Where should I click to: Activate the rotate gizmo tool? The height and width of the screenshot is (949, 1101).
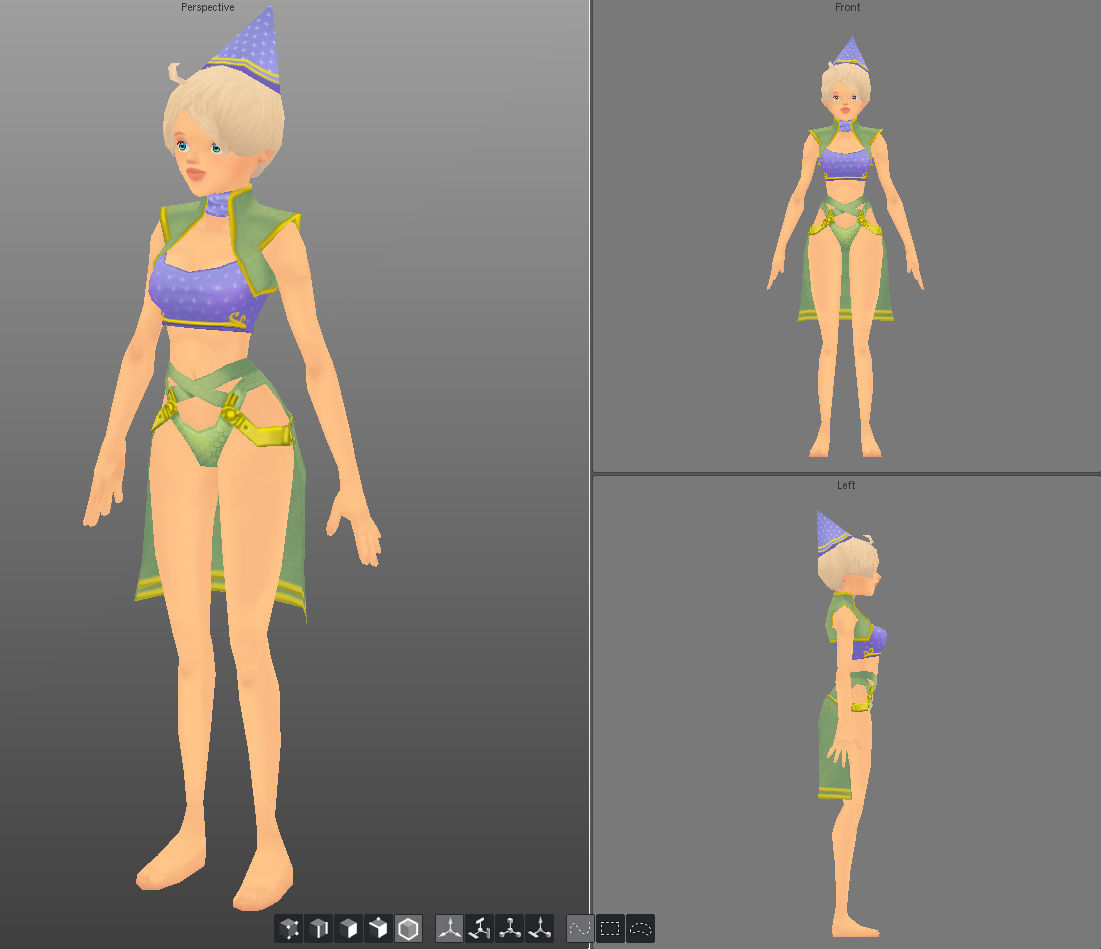[x=480, y=929]
